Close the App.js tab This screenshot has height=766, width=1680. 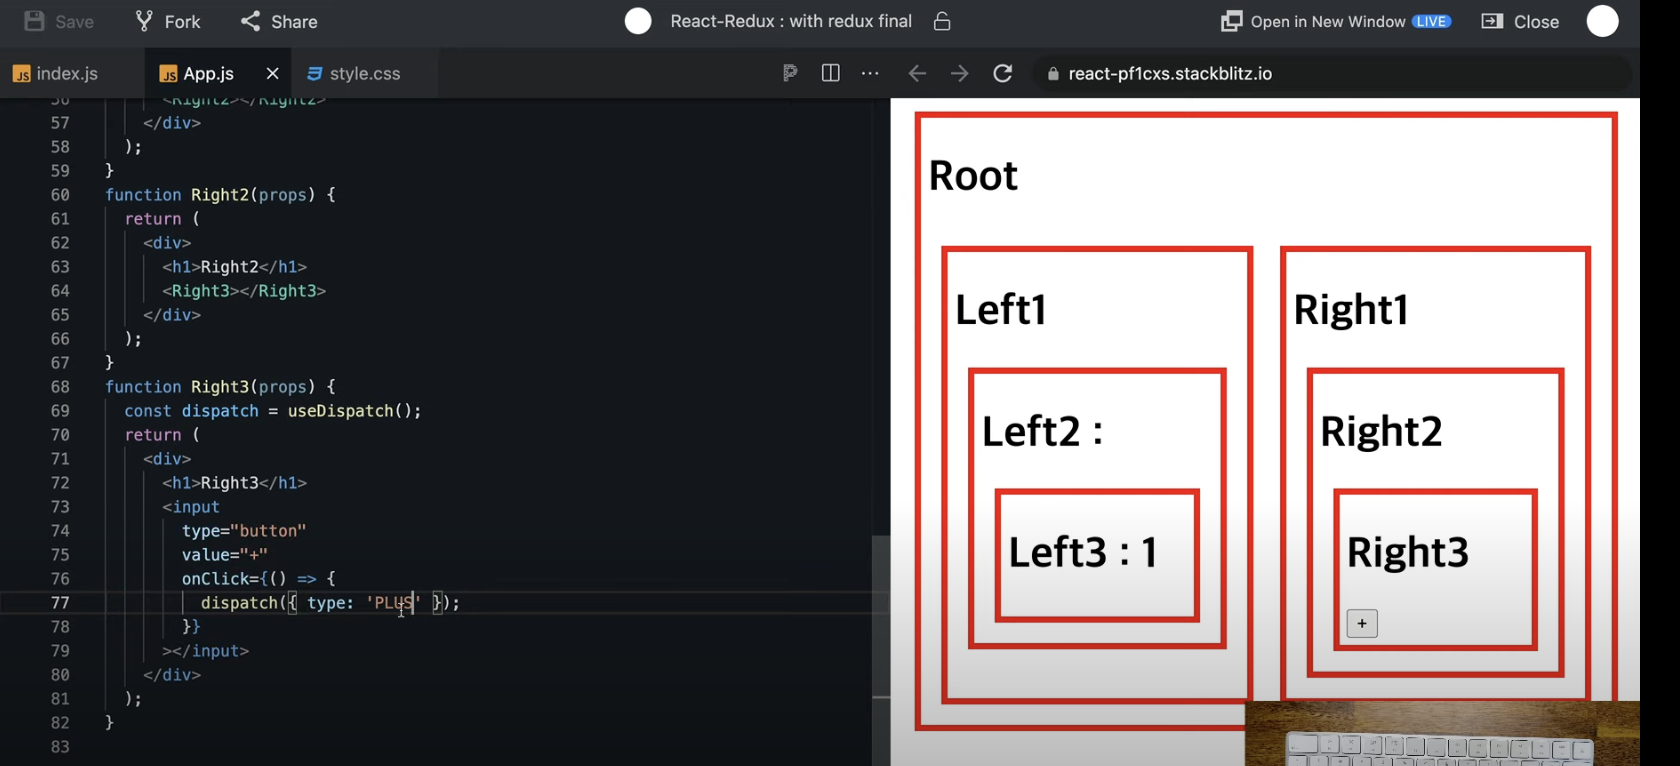(272, 74)
